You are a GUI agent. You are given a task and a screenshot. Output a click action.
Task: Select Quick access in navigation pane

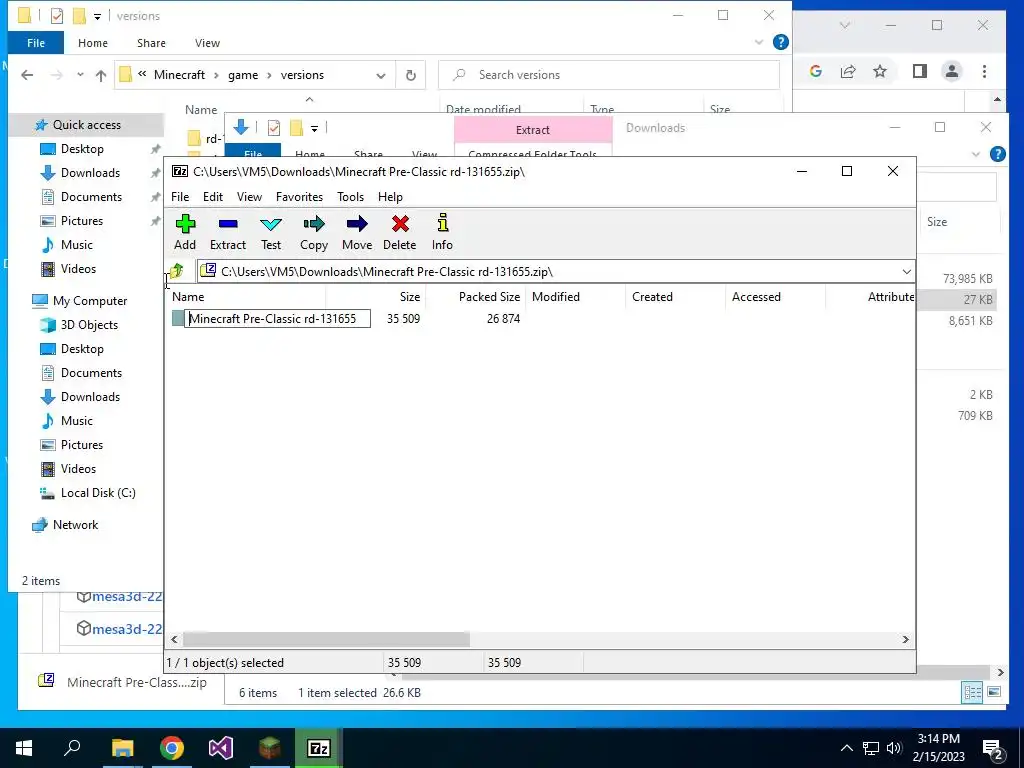pyautogui.click(x=86, y=125)
